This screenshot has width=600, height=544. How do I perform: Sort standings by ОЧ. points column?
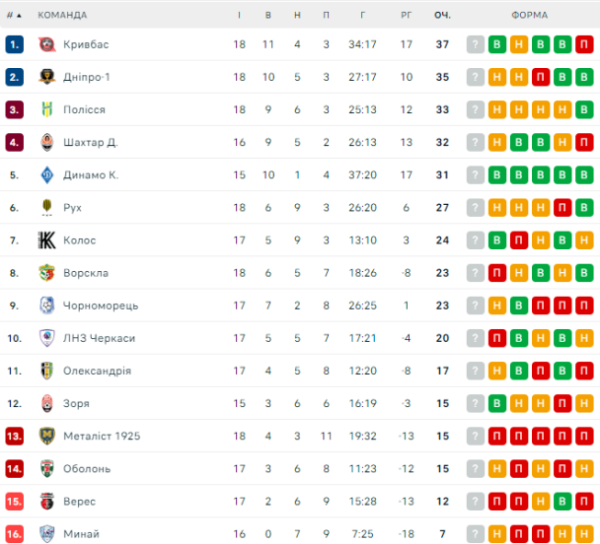point(442,15)
